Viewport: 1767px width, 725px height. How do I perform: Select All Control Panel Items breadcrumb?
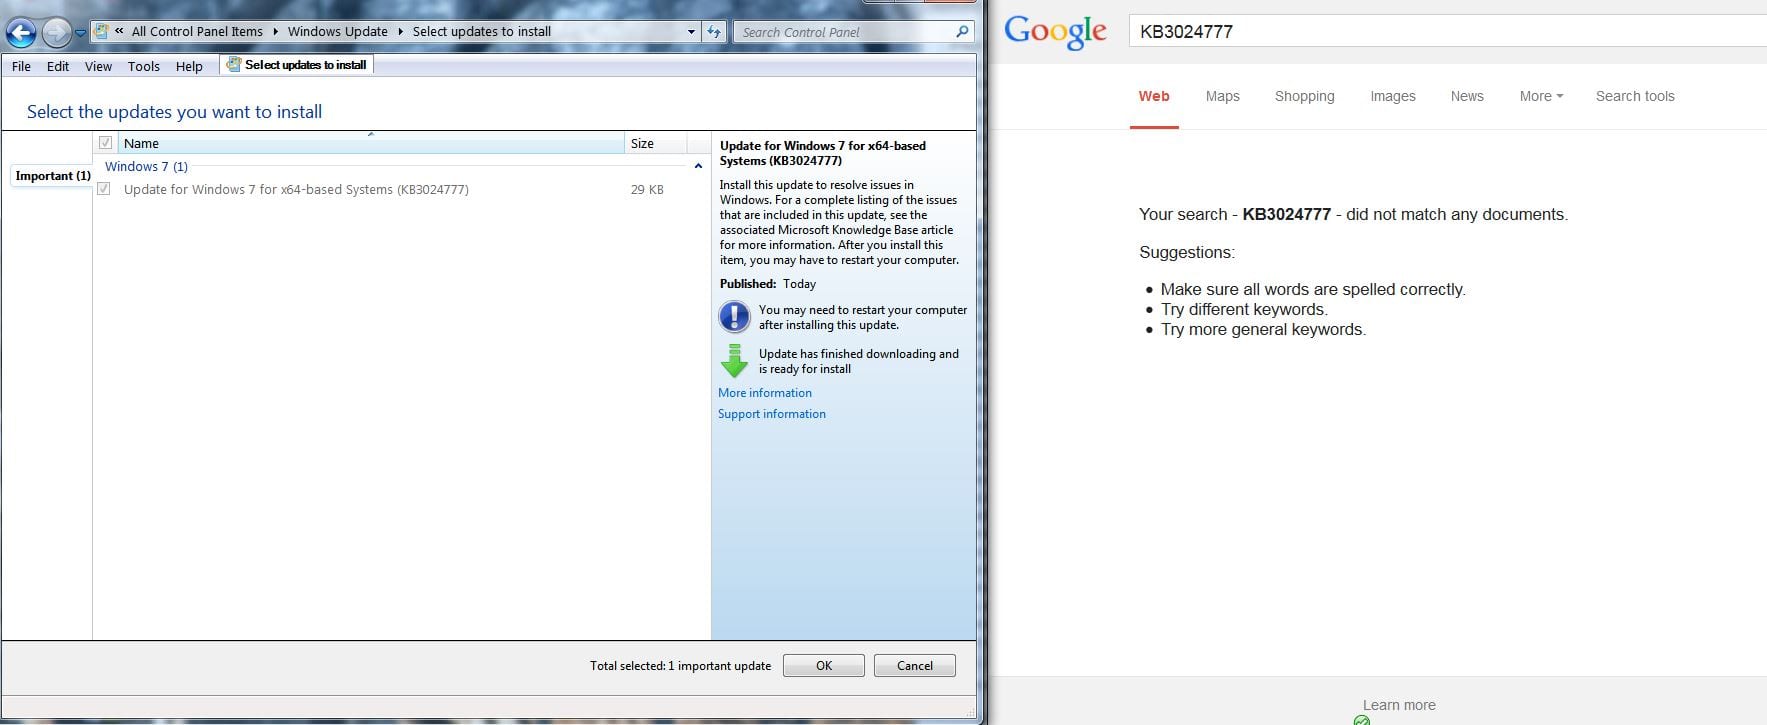coord(197,31)
